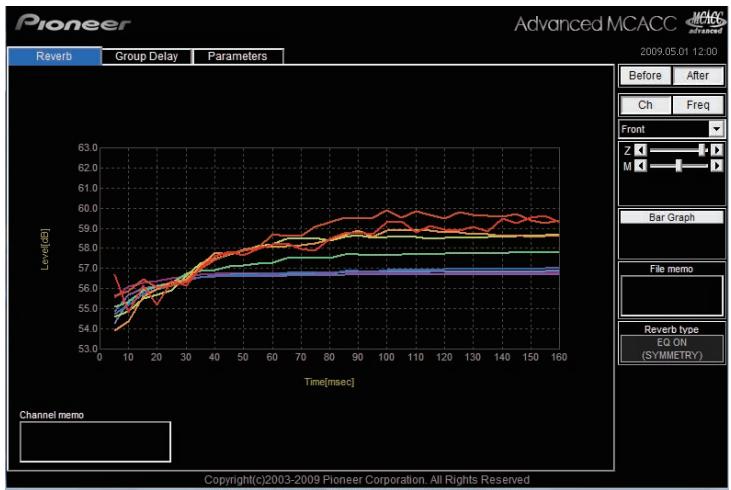Click the Time[msec] axis label
Viewport: 731px width, 490px height.
click(x=329, y=382)
